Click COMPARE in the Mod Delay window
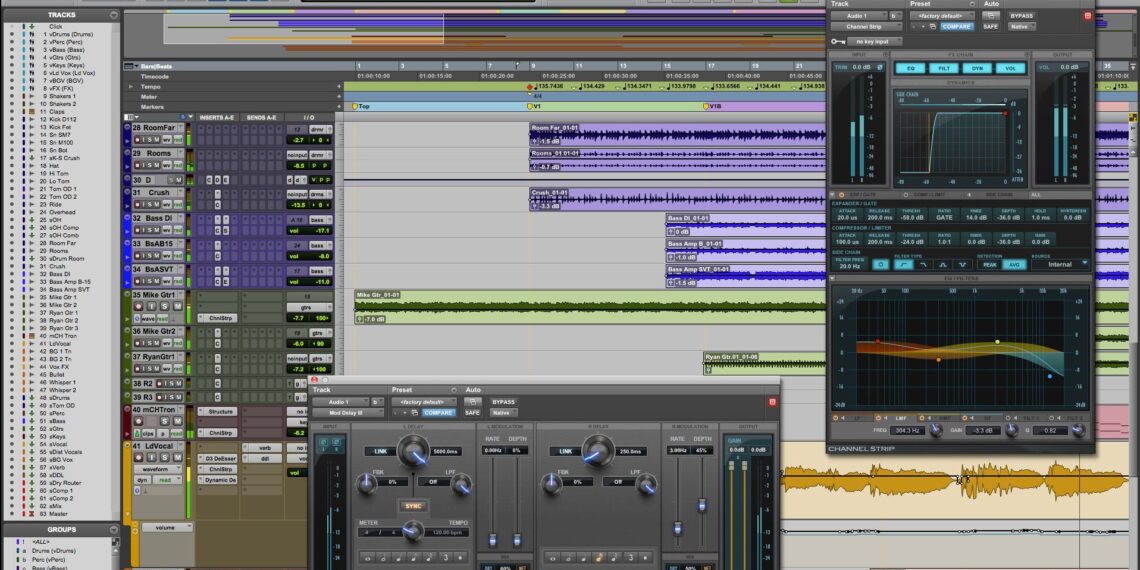Viewport: 1140px width, 570px height. tap(439, 412)
